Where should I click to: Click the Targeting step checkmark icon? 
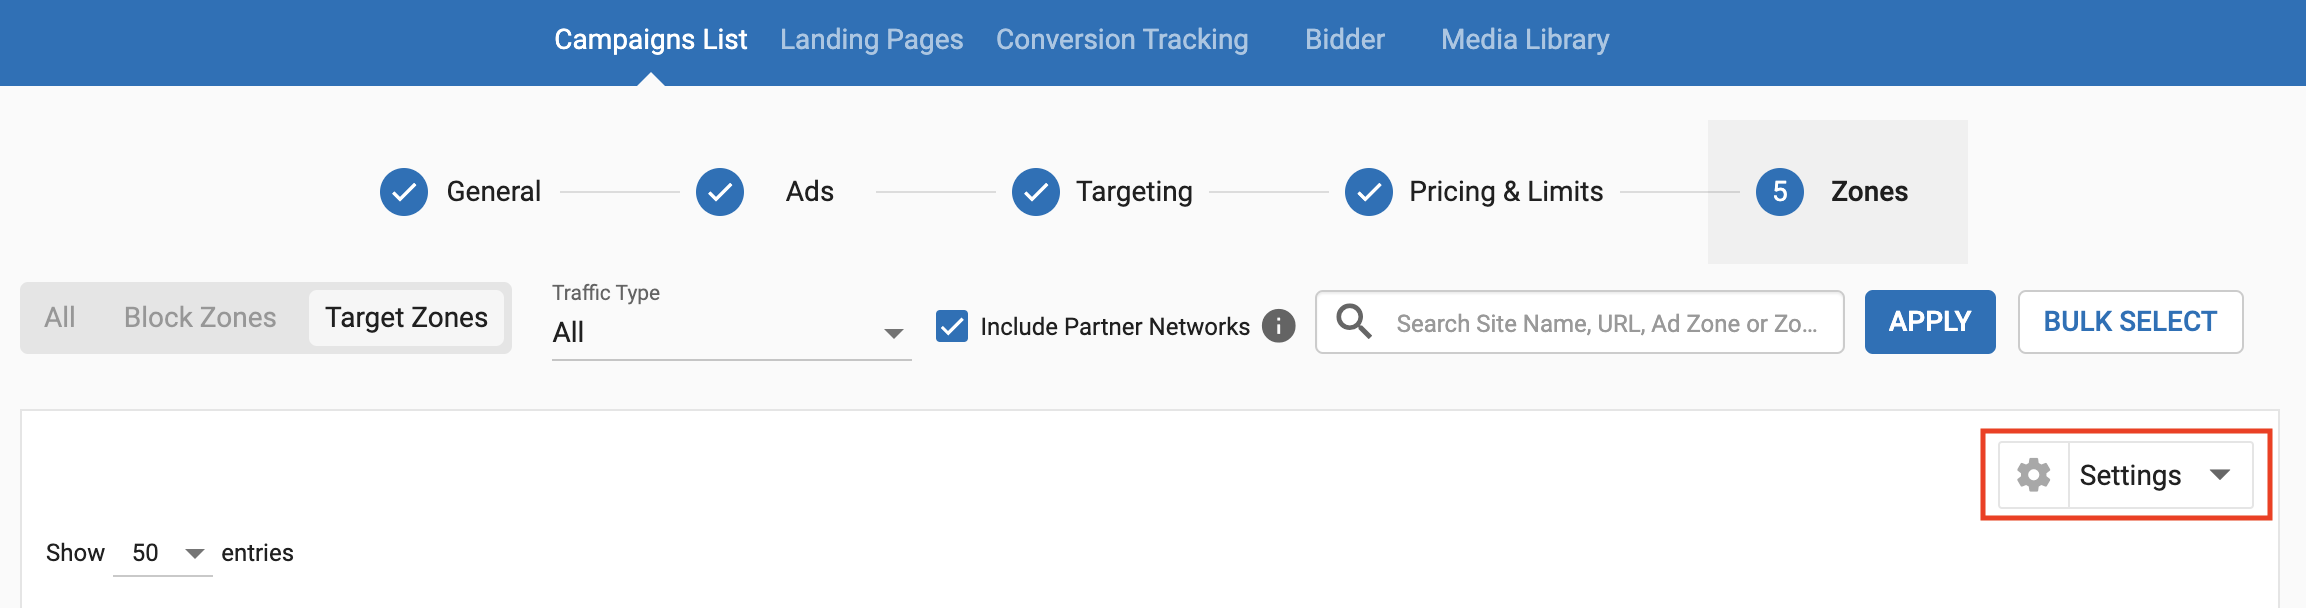pos(1036,192)
